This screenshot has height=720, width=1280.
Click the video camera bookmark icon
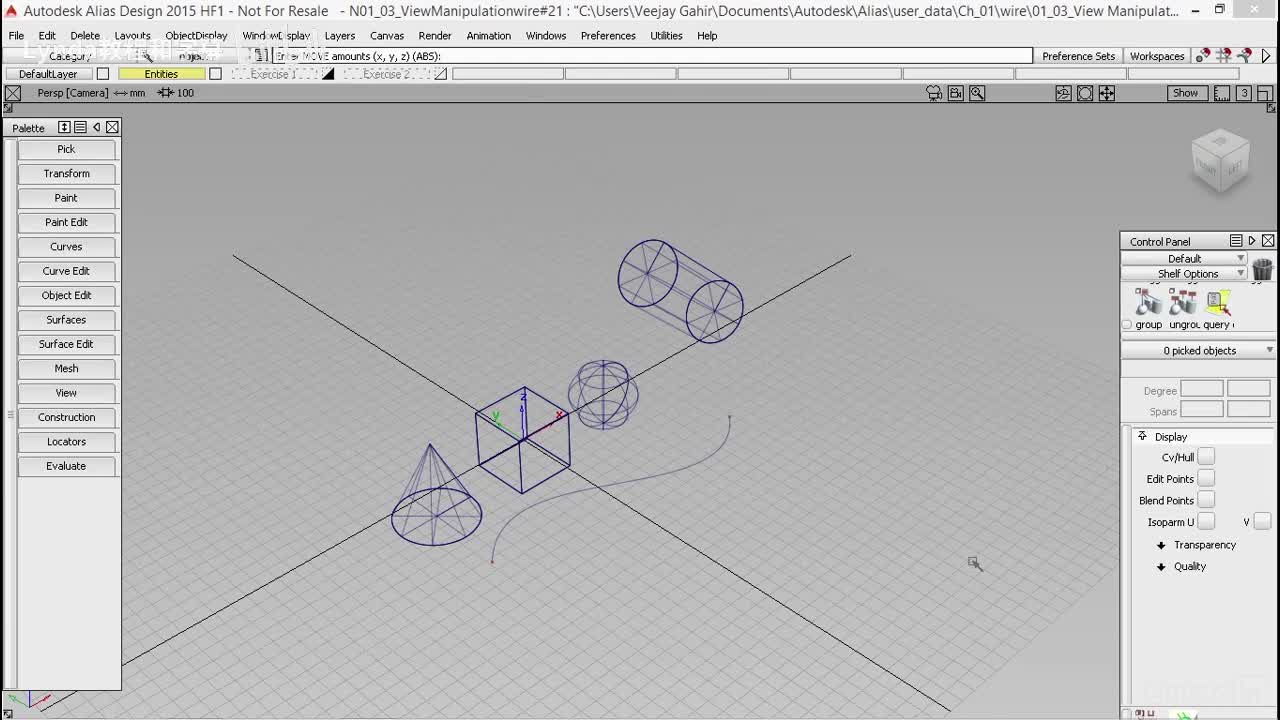(956, 93)
